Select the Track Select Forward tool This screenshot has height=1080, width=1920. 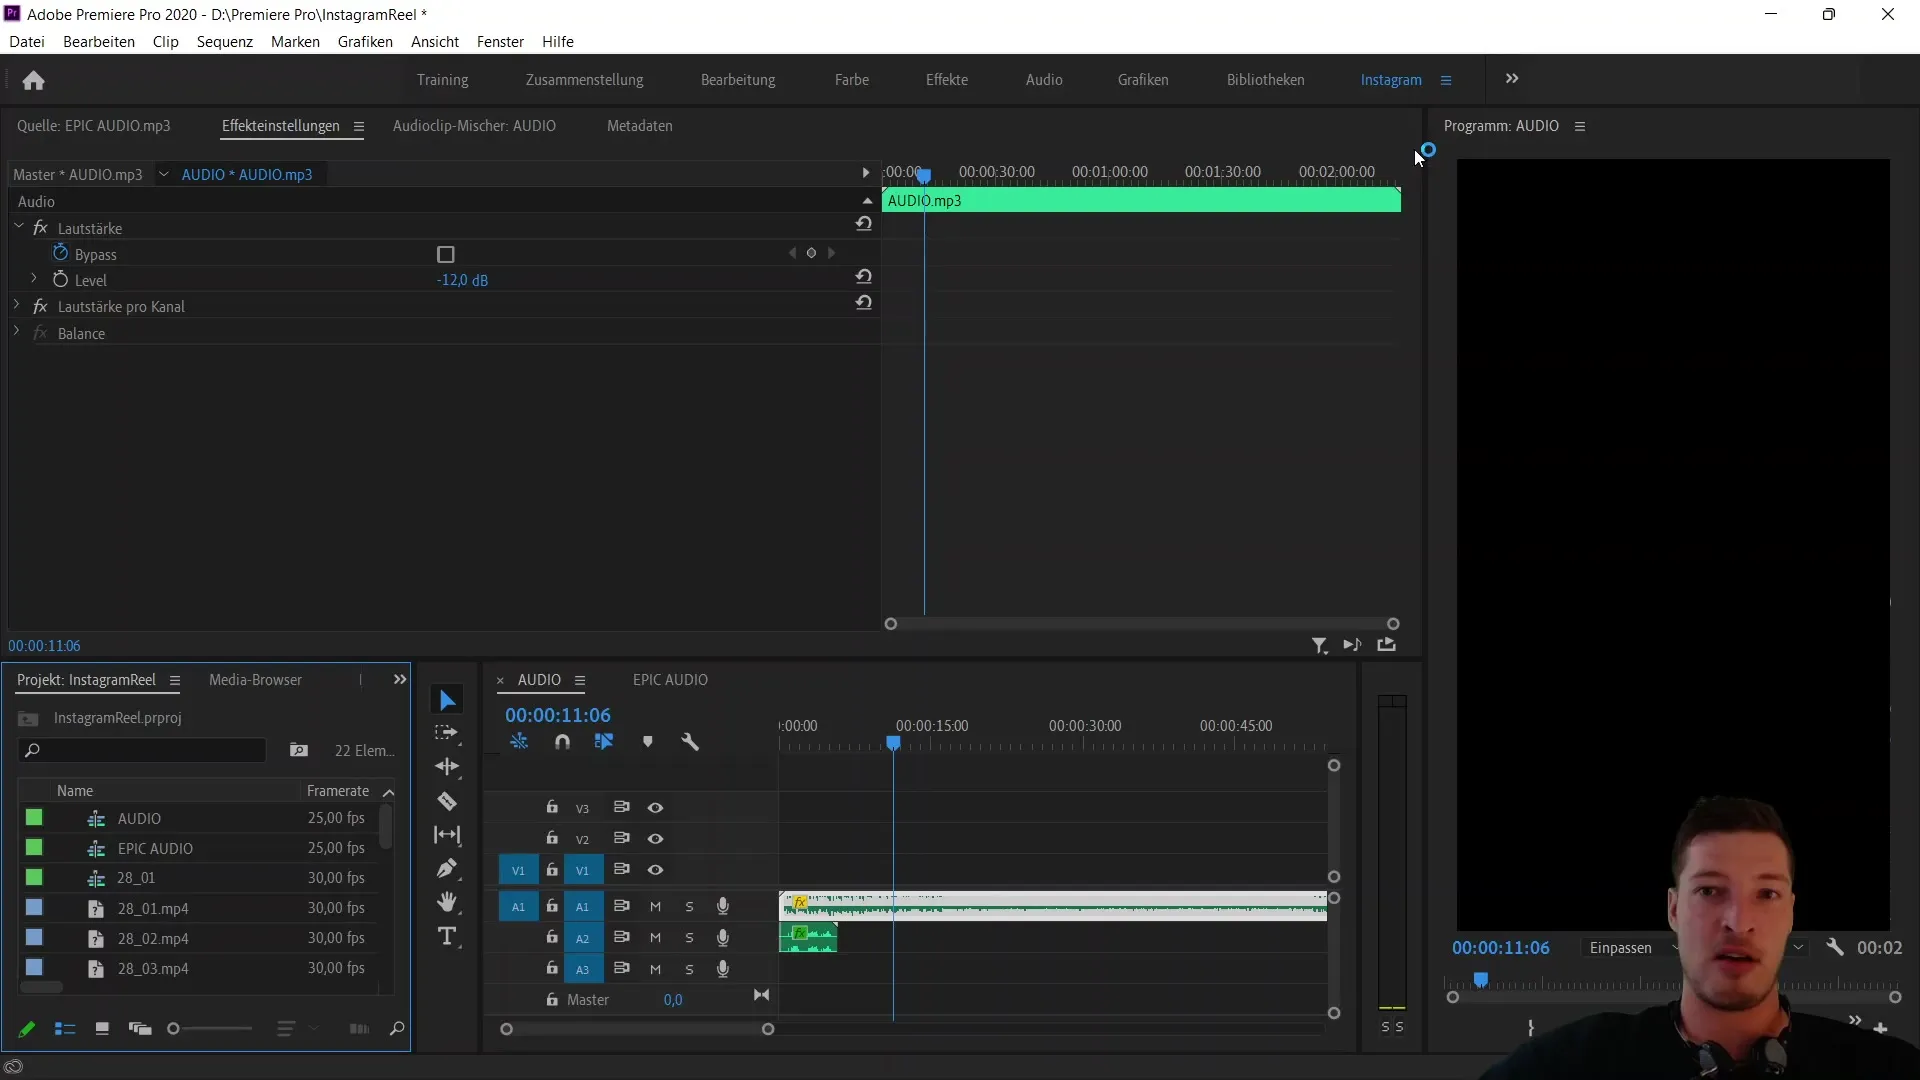click(x=447, y=733)
